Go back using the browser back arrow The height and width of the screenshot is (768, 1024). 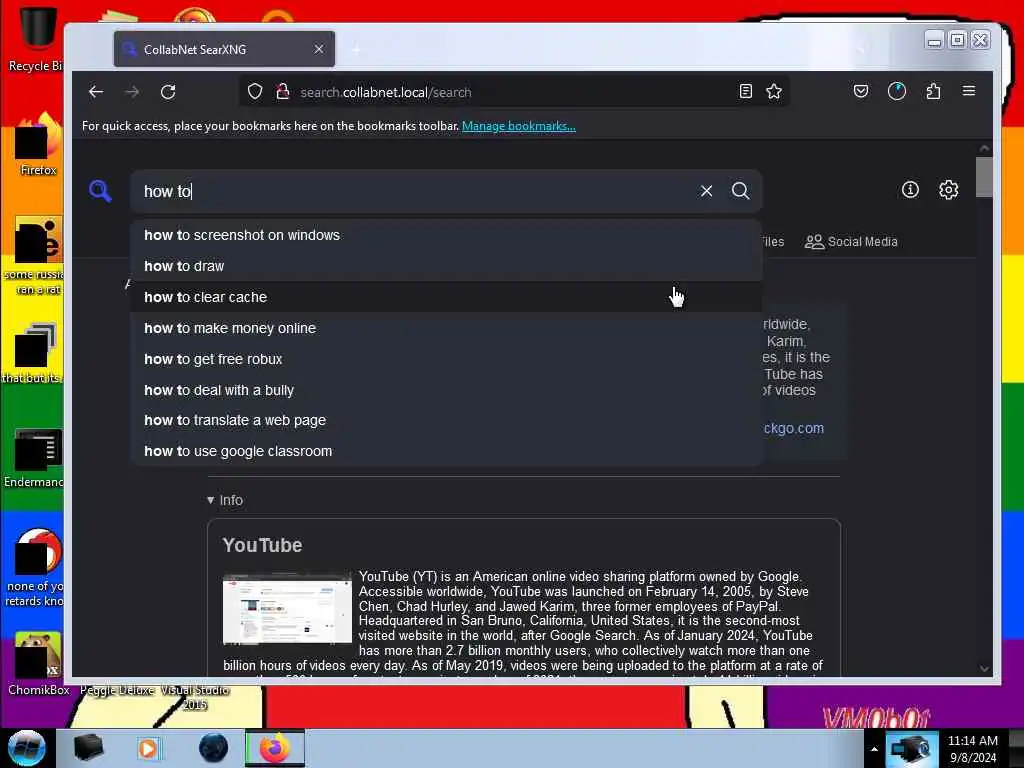96,92
